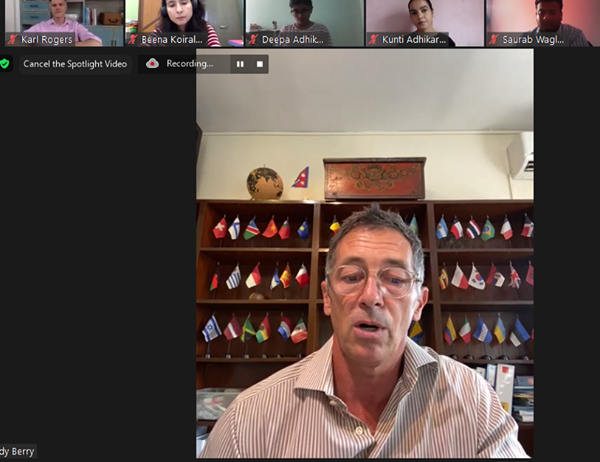This screenshot has width=600, height=462.
Task: Click Kunti Adhikari muted microphone icon
Action: [373, 39]
